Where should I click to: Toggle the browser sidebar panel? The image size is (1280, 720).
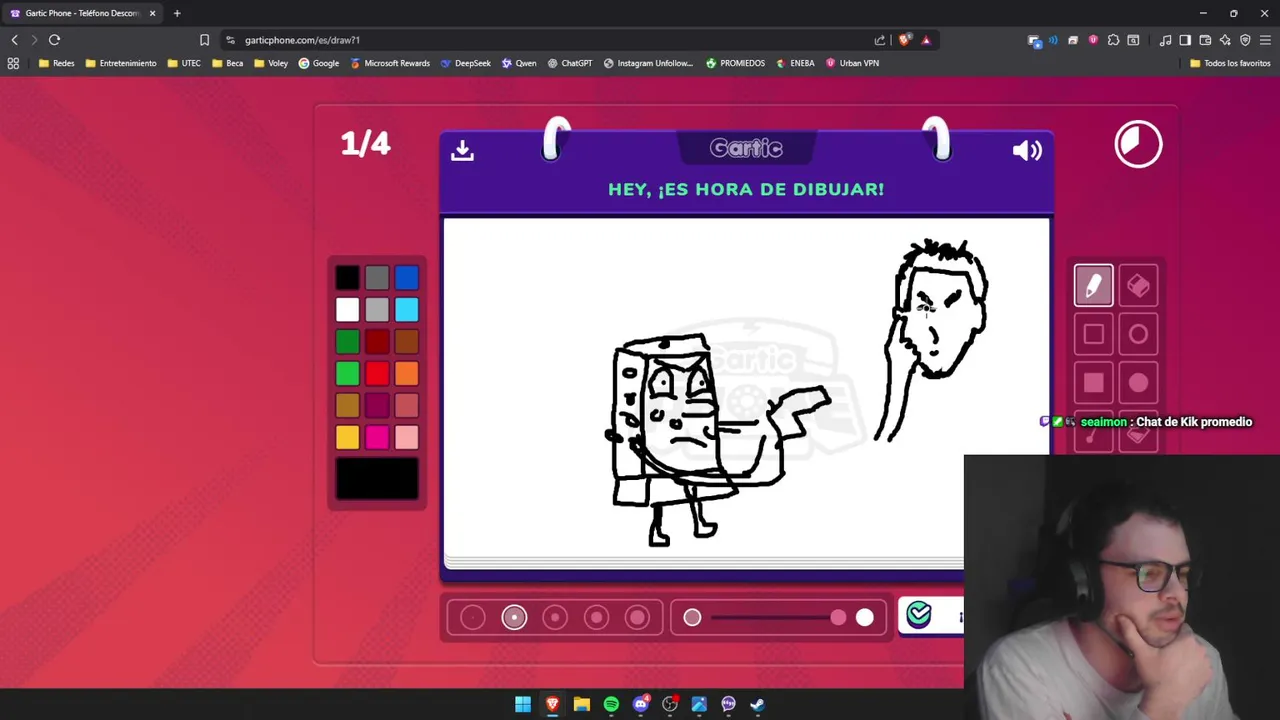point(1185,40)
